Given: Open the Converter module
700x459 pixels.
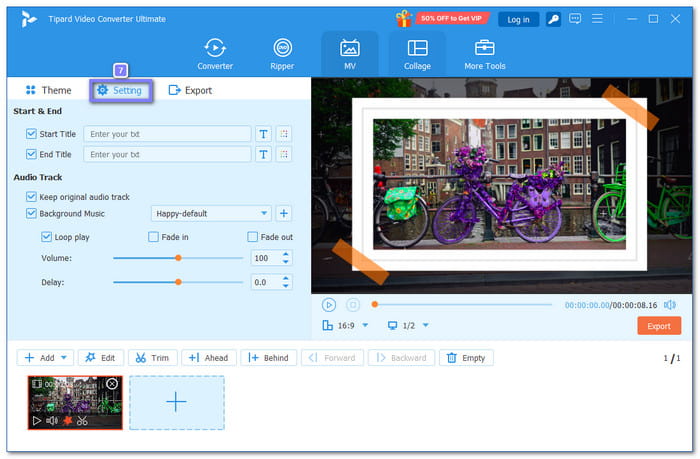Looking at the screenshot, I should (215, 54).
